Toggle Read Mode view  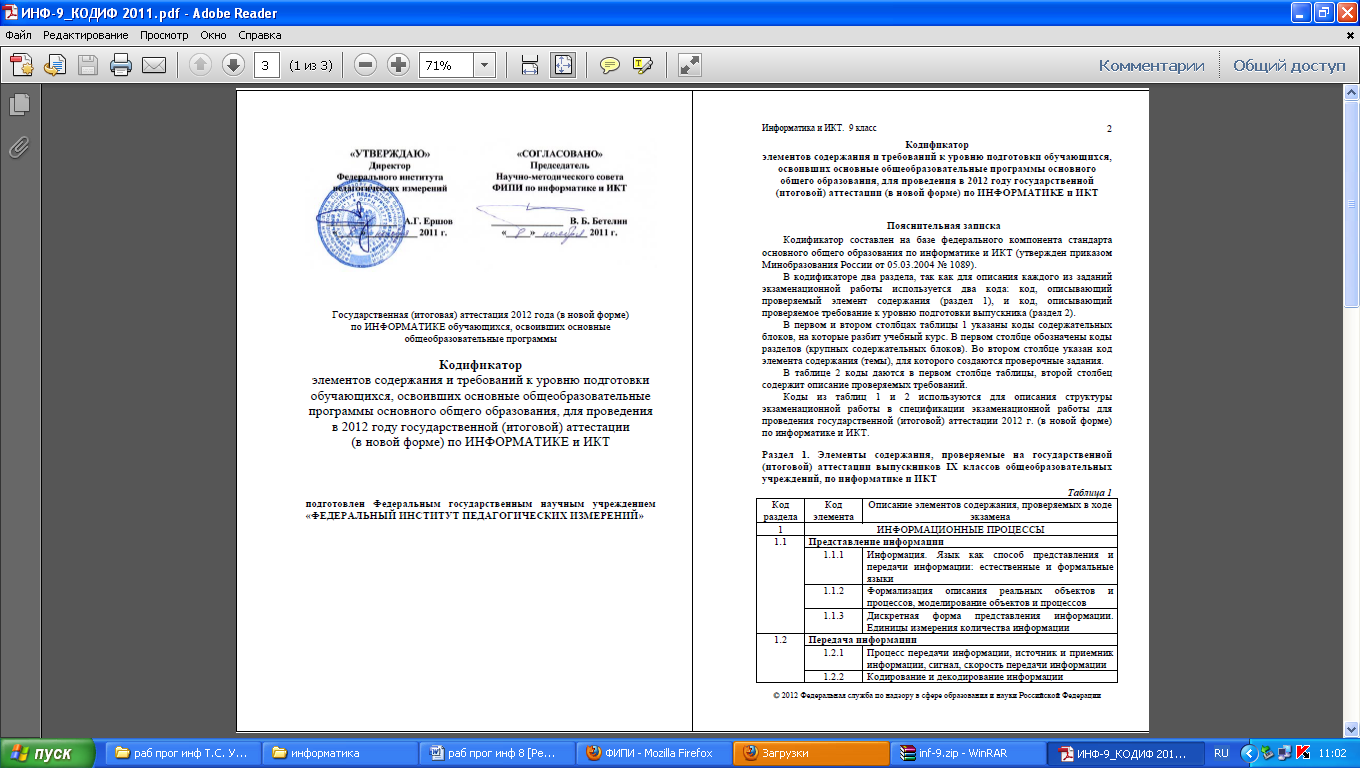click(x=689, y=65)
